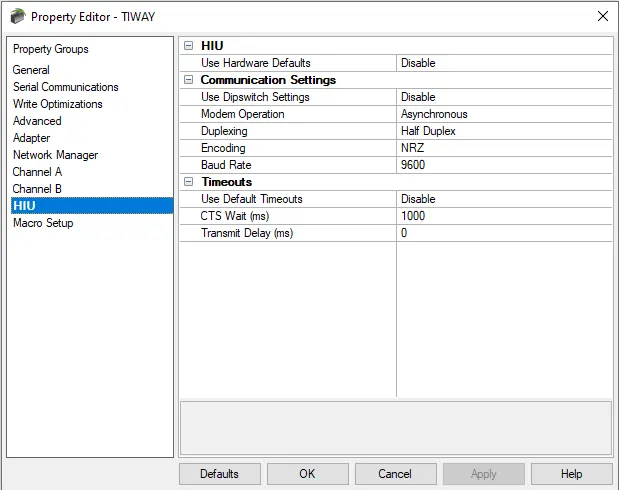The width and height of the screenshot is (619, 490).
Task: Click the Apply button
Action: tap(484, 474)
